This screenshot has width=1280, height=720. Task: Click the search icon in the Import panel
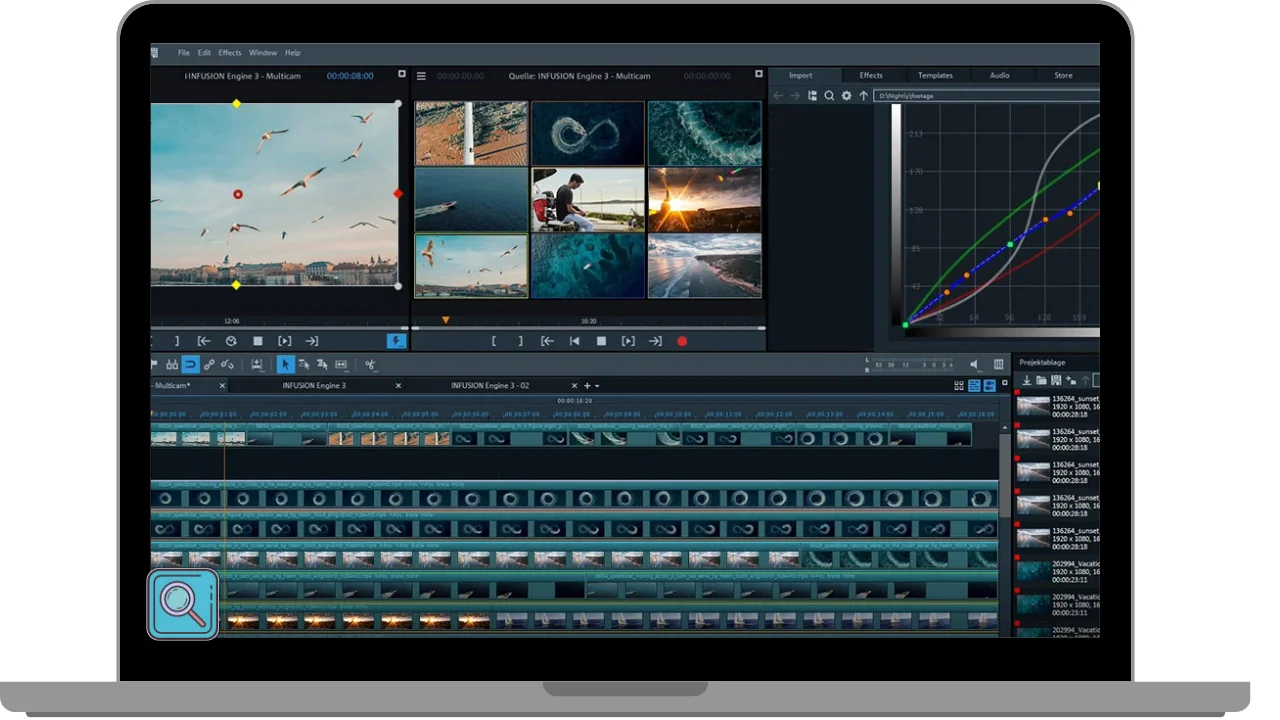coord(829,96)
